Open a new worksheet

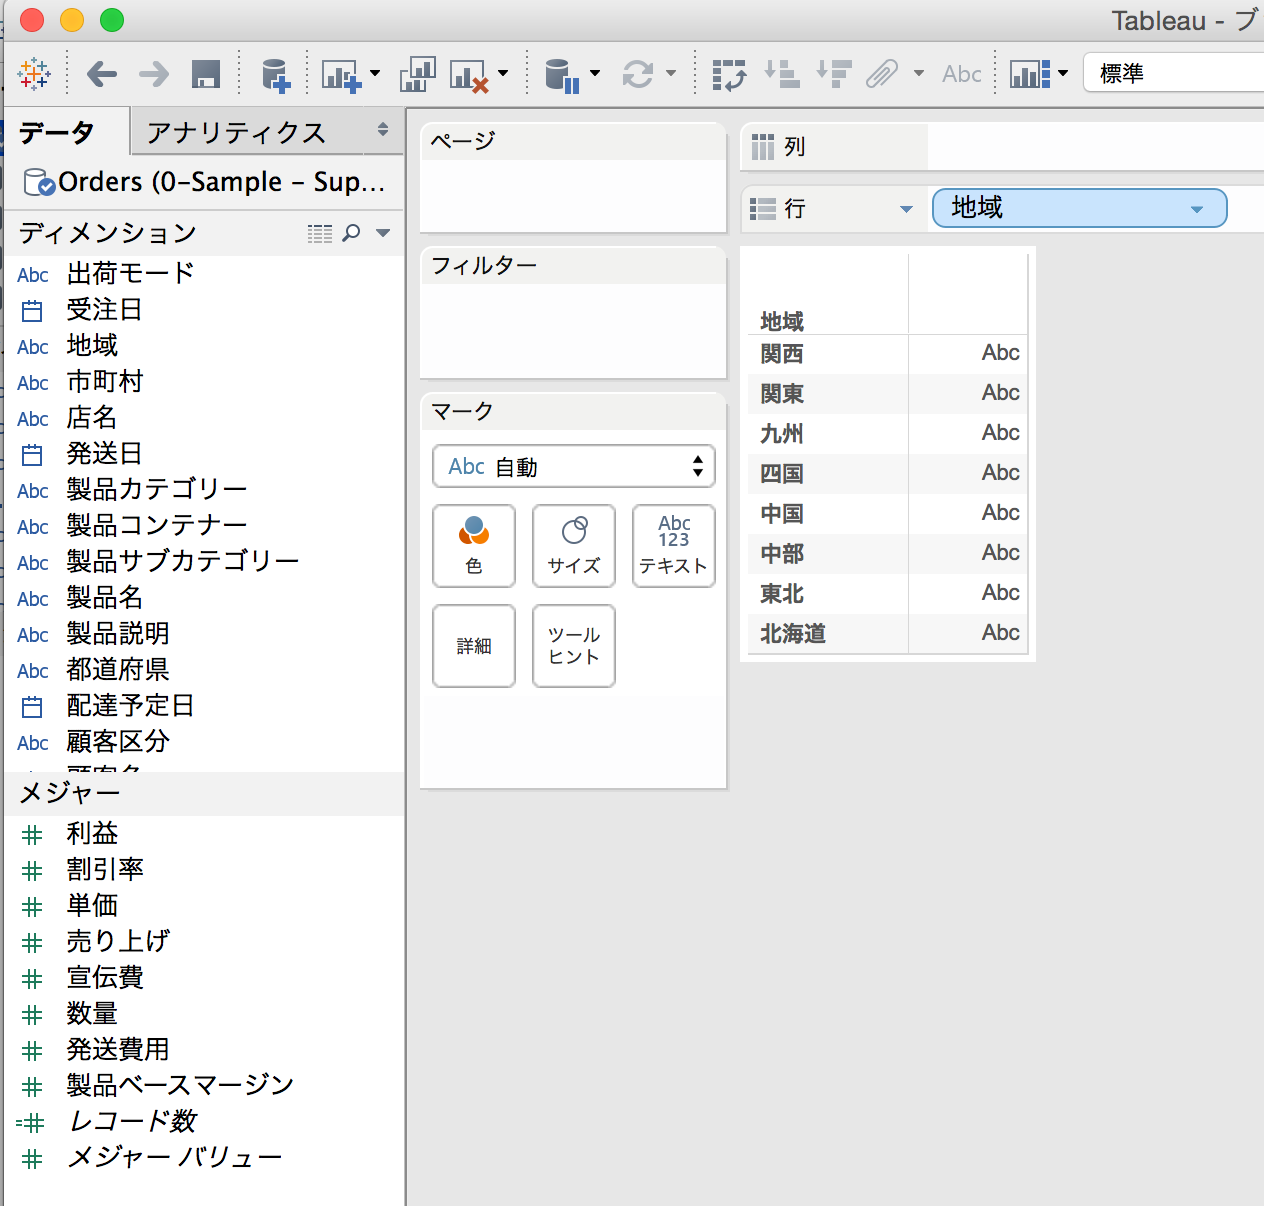point(340,73)
